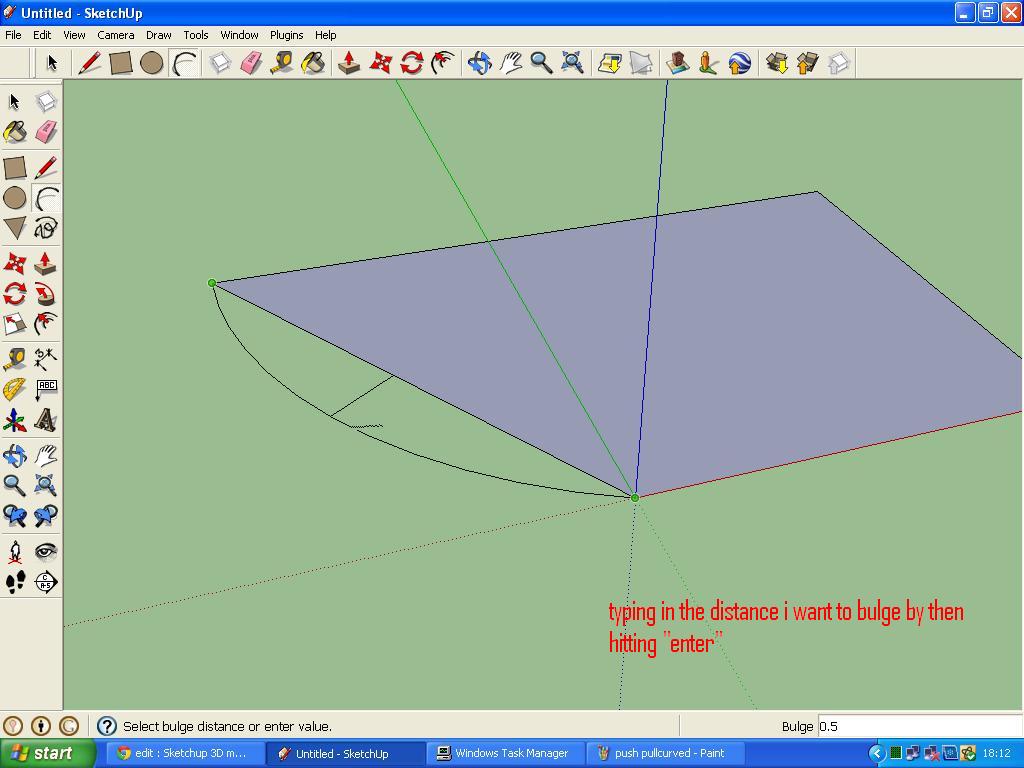The height and width of the screenshot is (768, 1024).
Task: Open the Tools menu
Action: (x=195, y=35)
